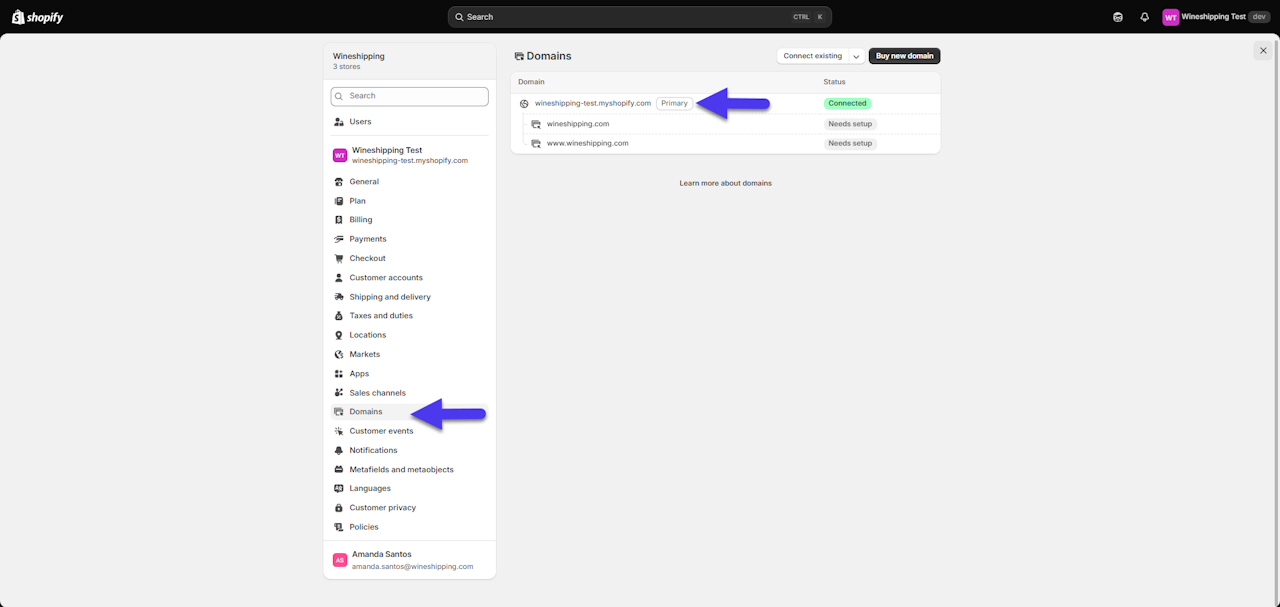The image size is (1280, 607).
Task: Open Languages settings
Action: (410, 489)
